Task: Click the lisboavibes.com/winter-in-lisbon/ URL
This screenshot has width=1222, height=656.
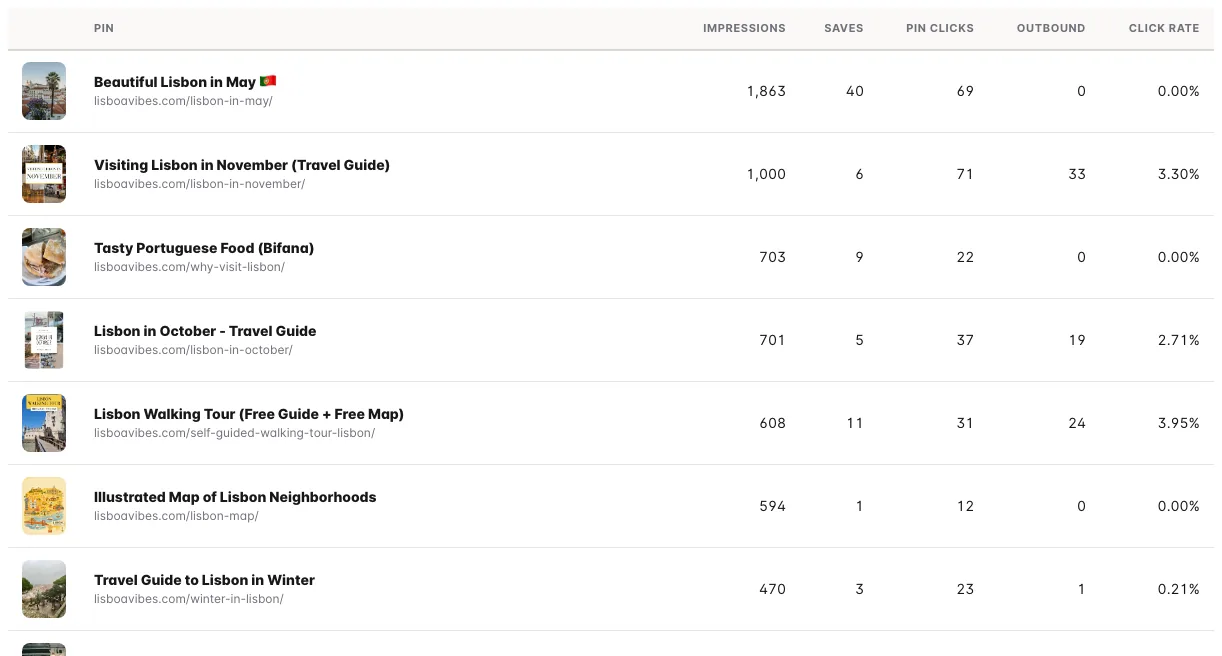Action: coord(189,599)
